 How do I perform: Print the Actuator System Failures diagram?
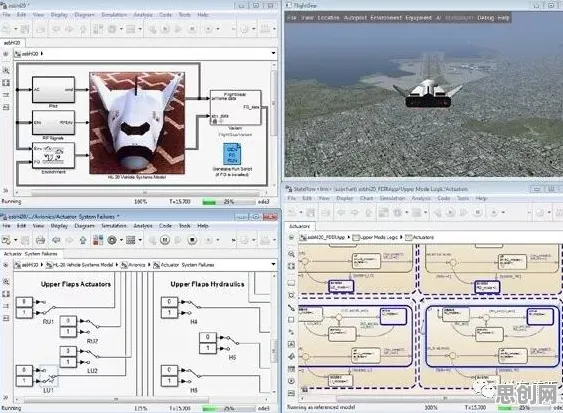point(41,240)
